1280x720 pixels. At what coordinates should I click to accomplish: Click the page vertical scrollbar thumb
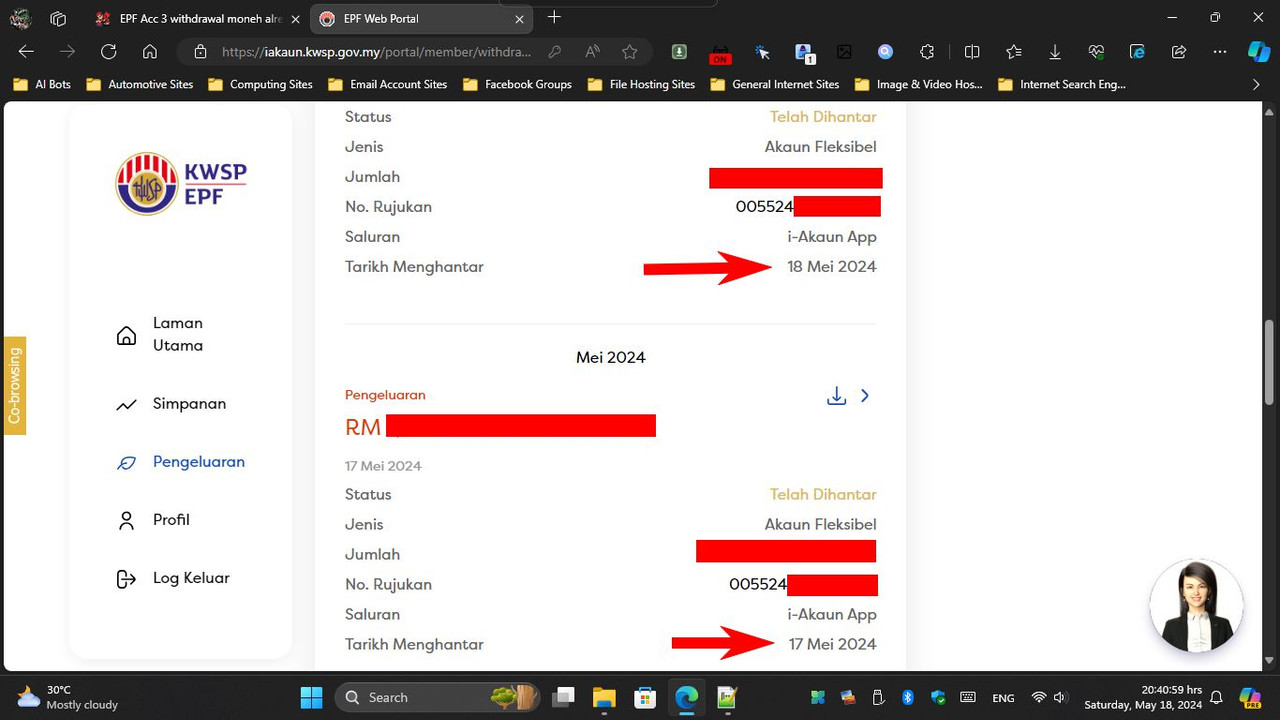pyautogui.click(x=1270, y=361)
